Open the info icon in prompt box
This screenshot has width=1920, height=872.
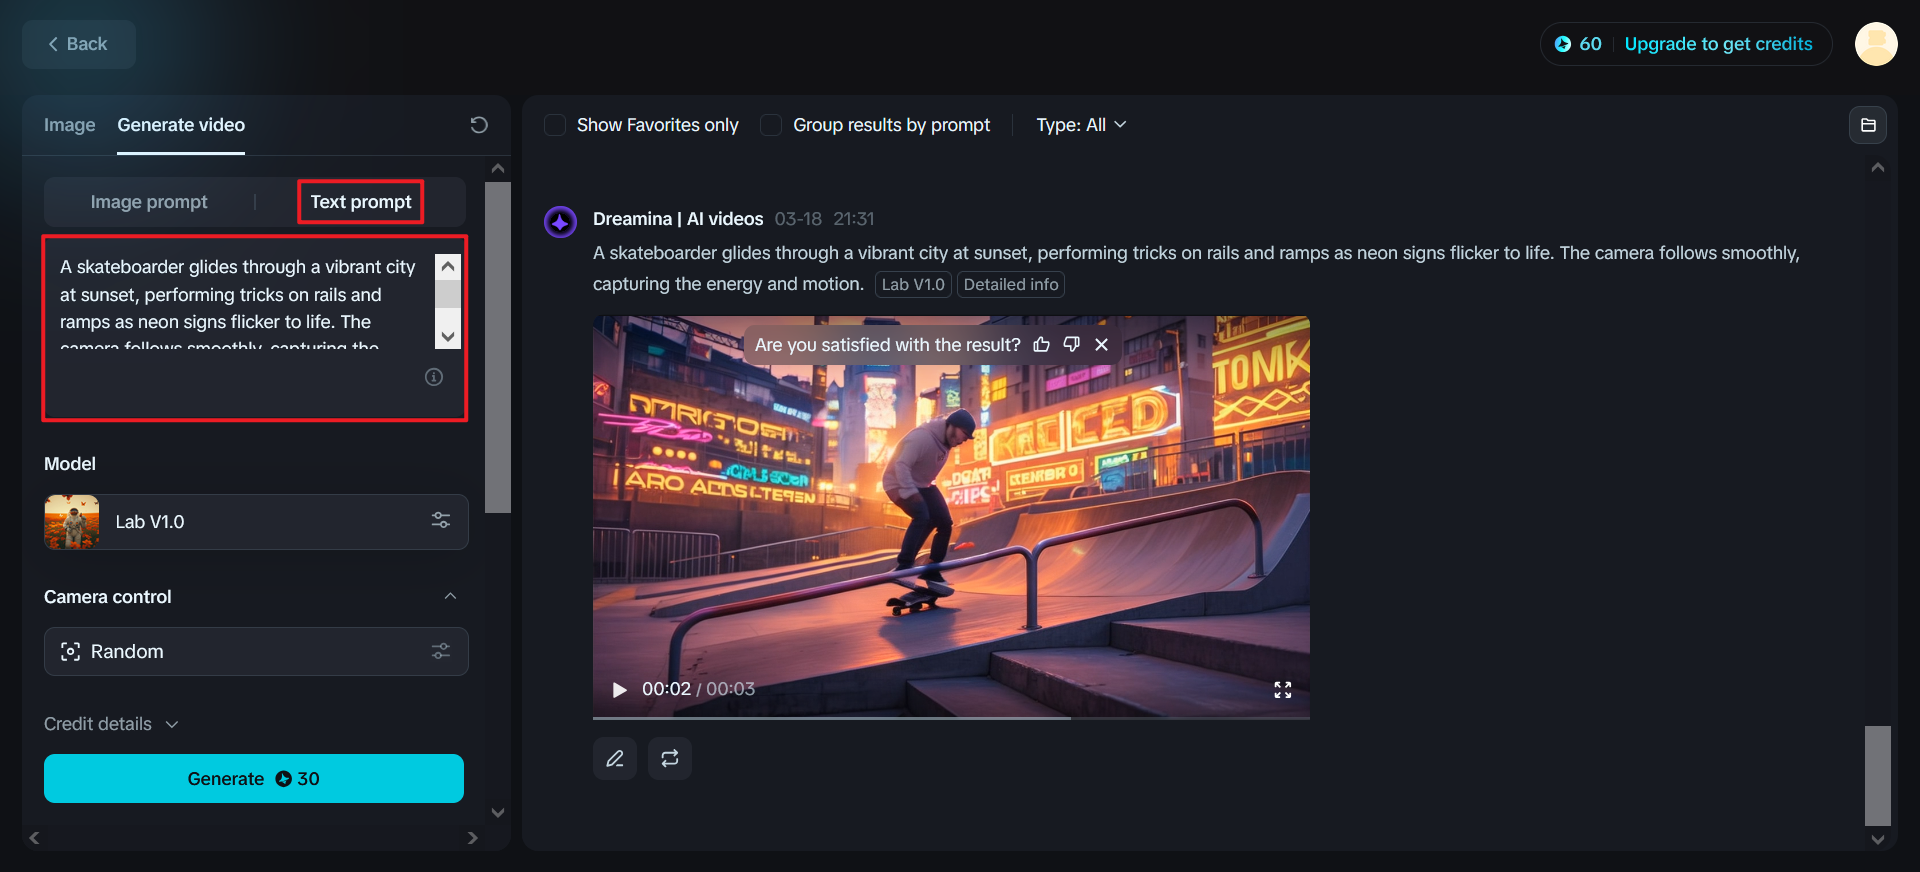[434, 377]
